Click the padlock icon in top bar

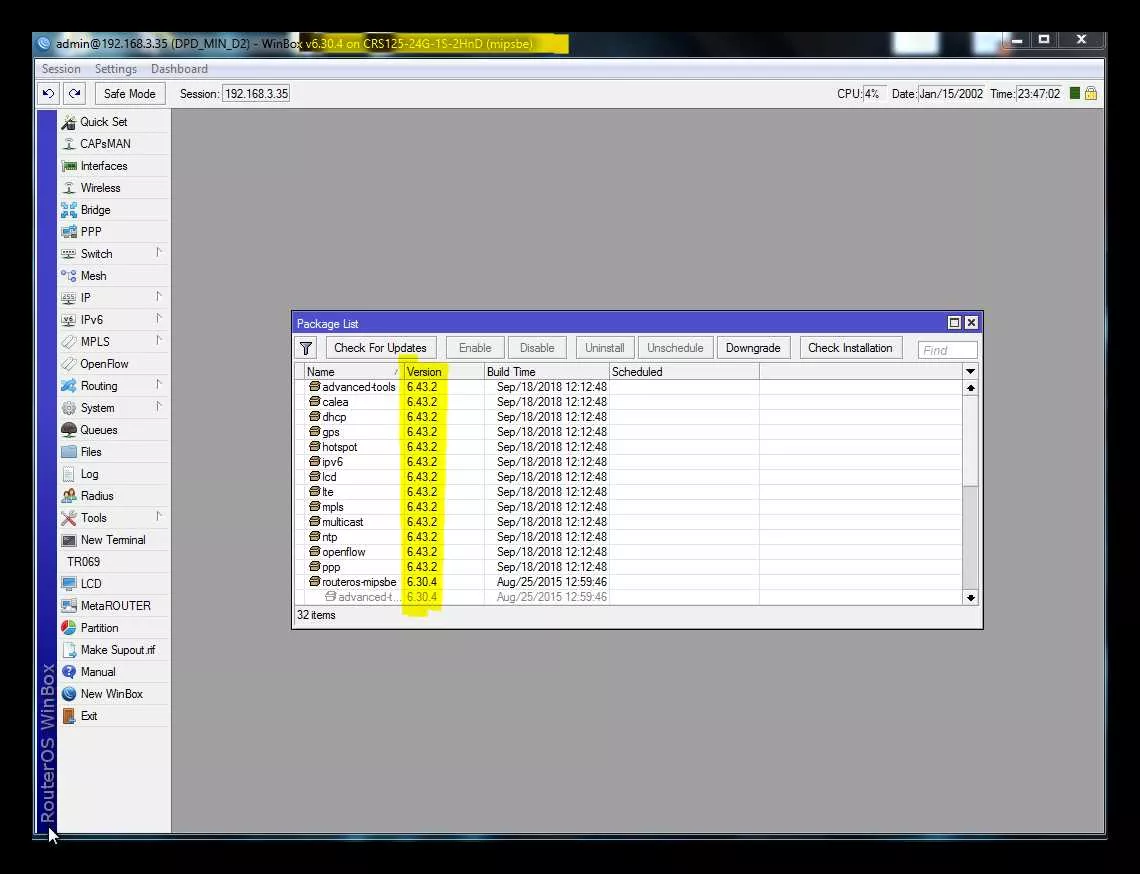(1091, 93)
